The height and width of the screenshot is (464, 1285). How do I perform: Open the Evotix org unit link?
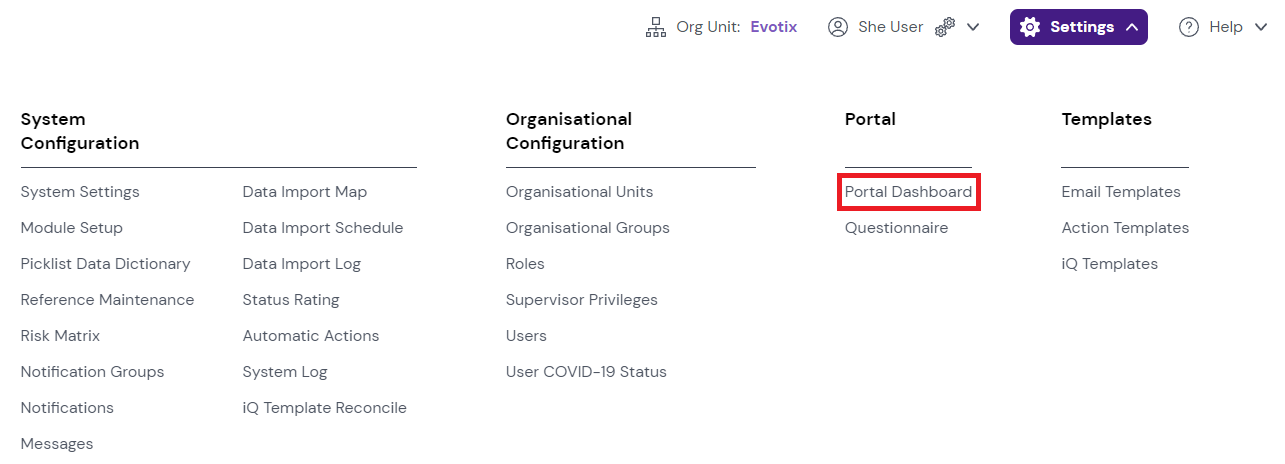click(x=773, y=27)
